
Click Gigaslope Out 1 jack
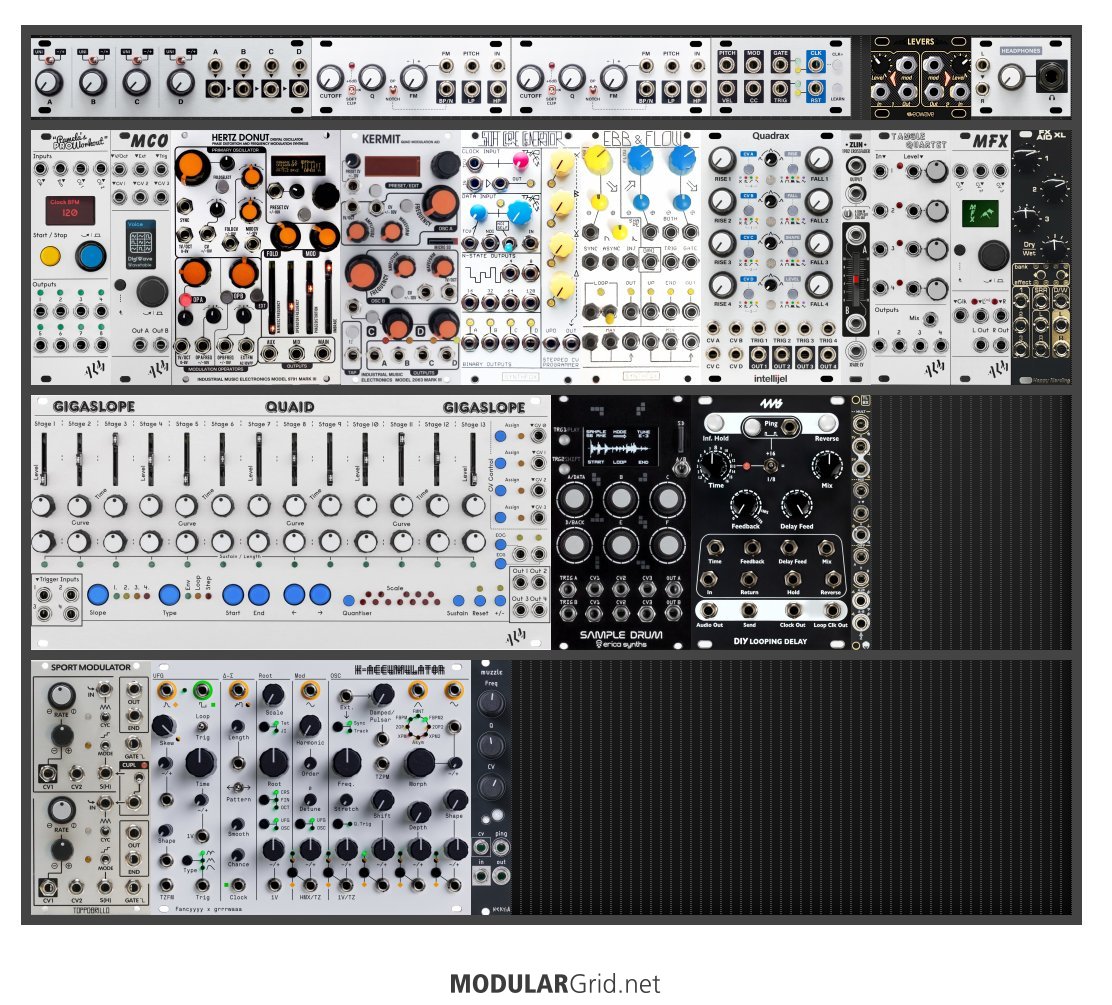519,583
